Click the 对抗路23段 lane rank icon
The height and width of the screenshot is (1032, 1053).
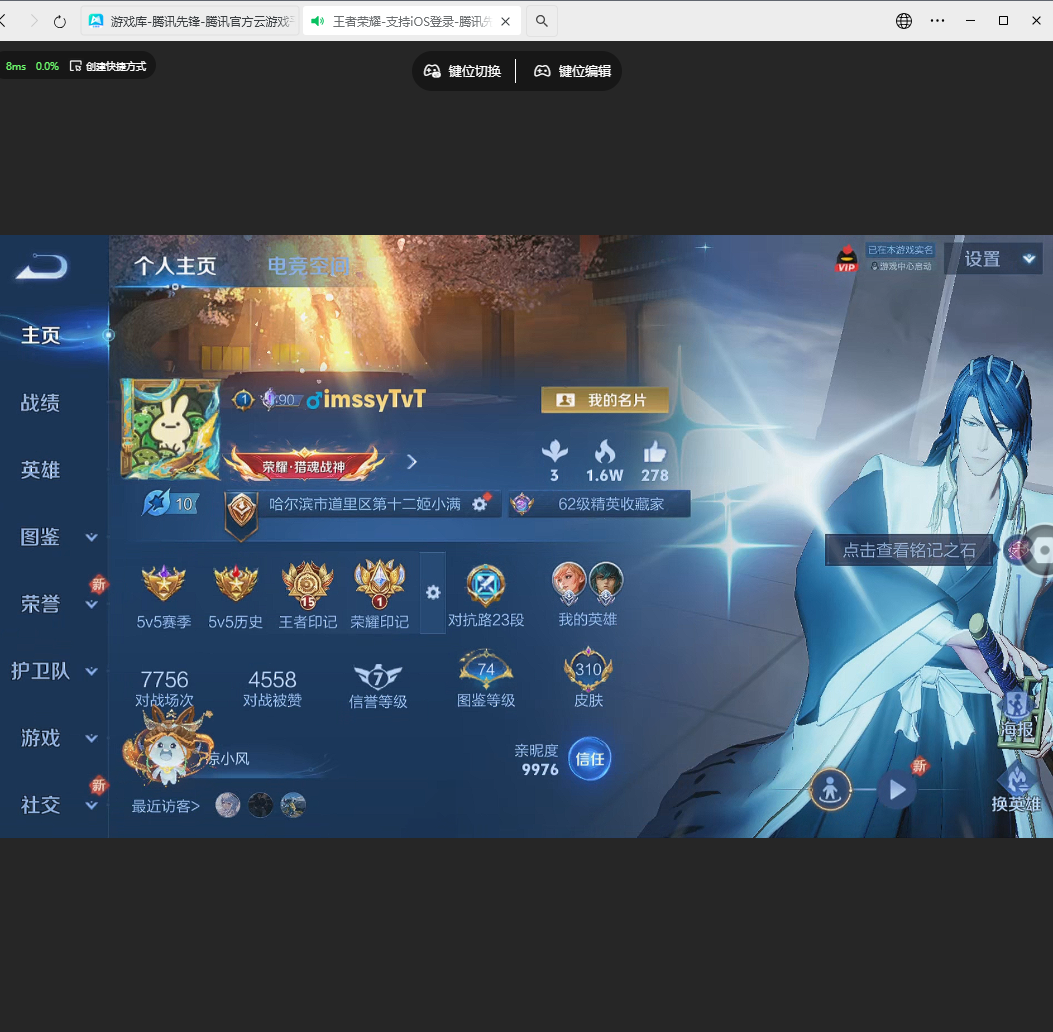[x=486, y=585]
